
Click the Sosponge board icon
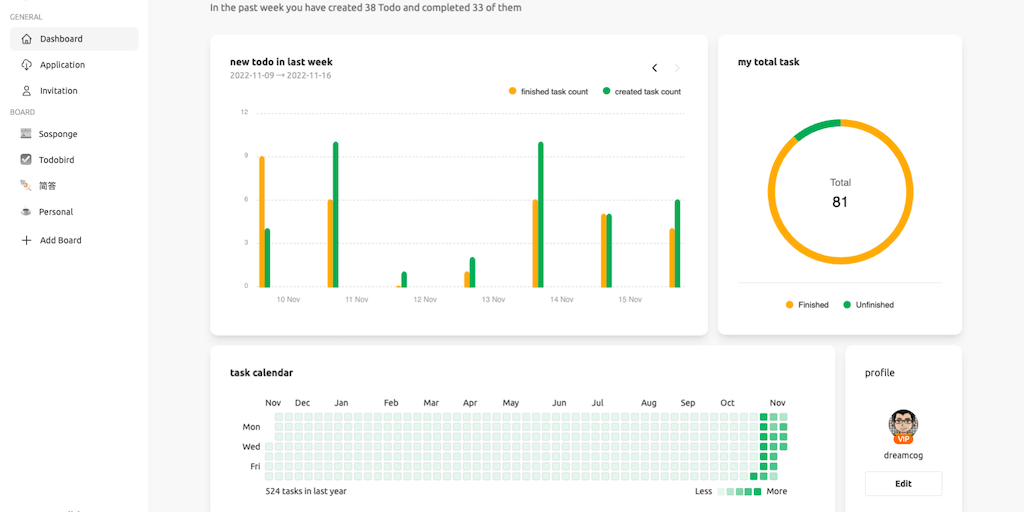[x=26, y=134]
